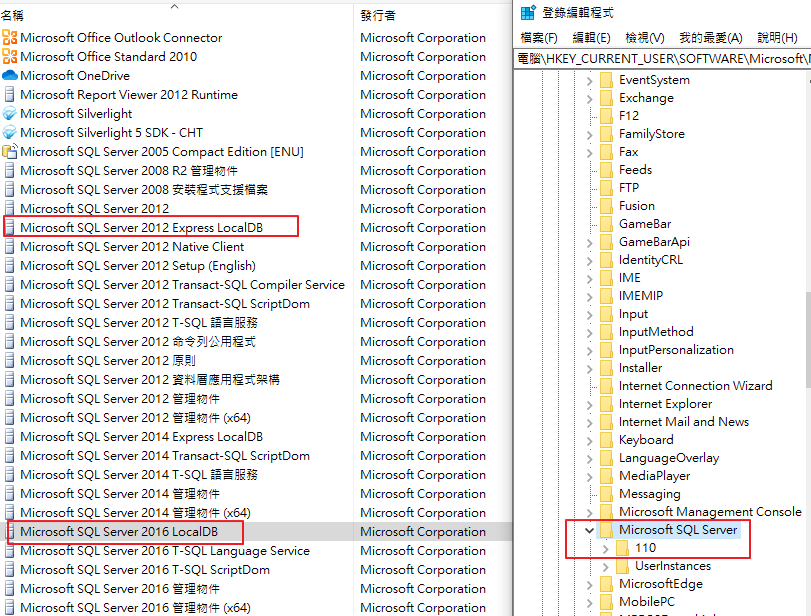Expand the LanguageOverlay registry key
The height and width of the screenshot is (616, 811).
(x=589, y=458)
